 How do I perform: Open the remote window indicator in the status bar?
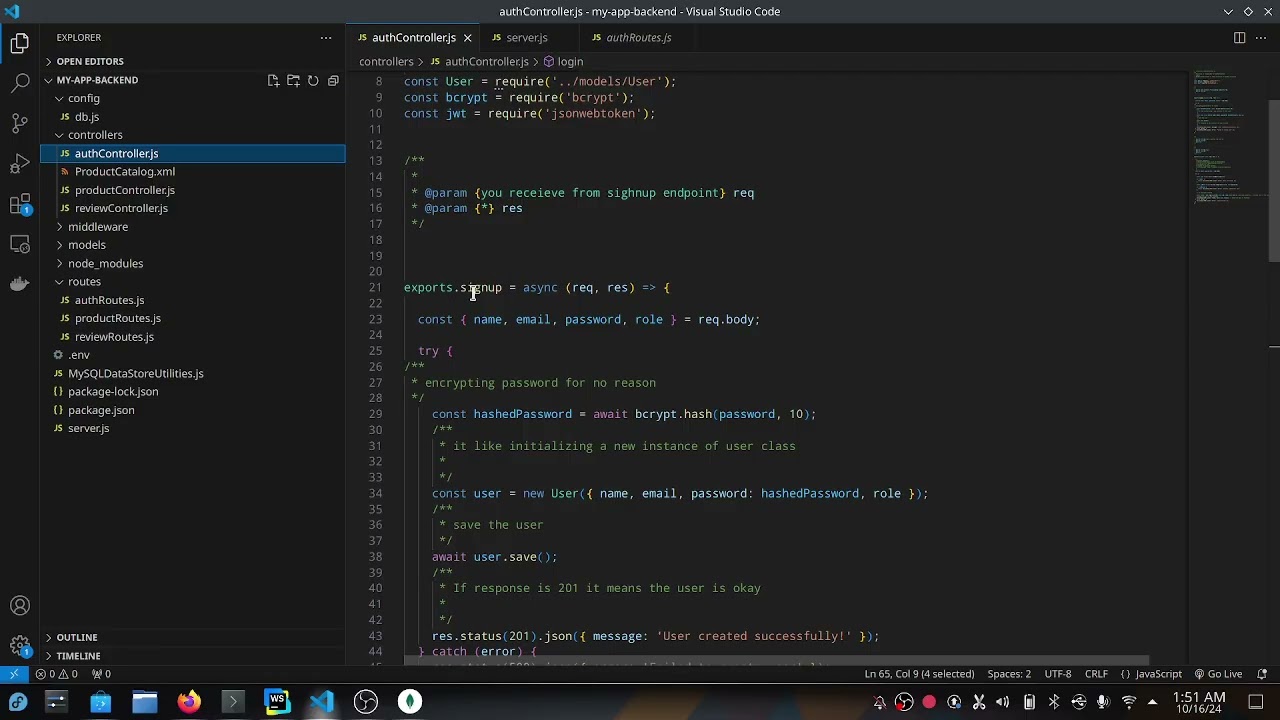(13, 674)
